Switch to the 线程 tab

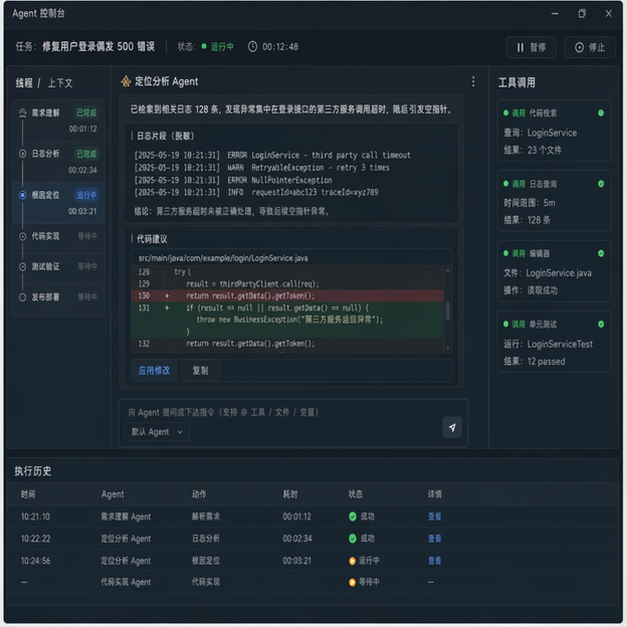pyautogui.click(x=24, y=83)
